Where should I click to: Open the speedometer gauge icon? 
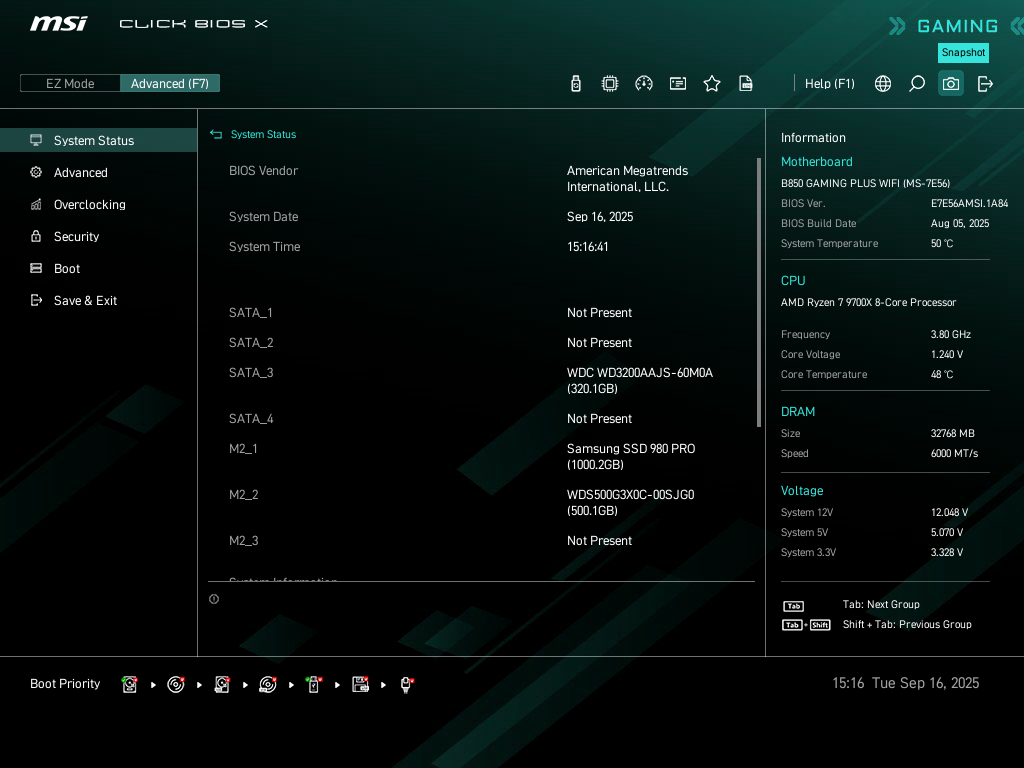644,84
